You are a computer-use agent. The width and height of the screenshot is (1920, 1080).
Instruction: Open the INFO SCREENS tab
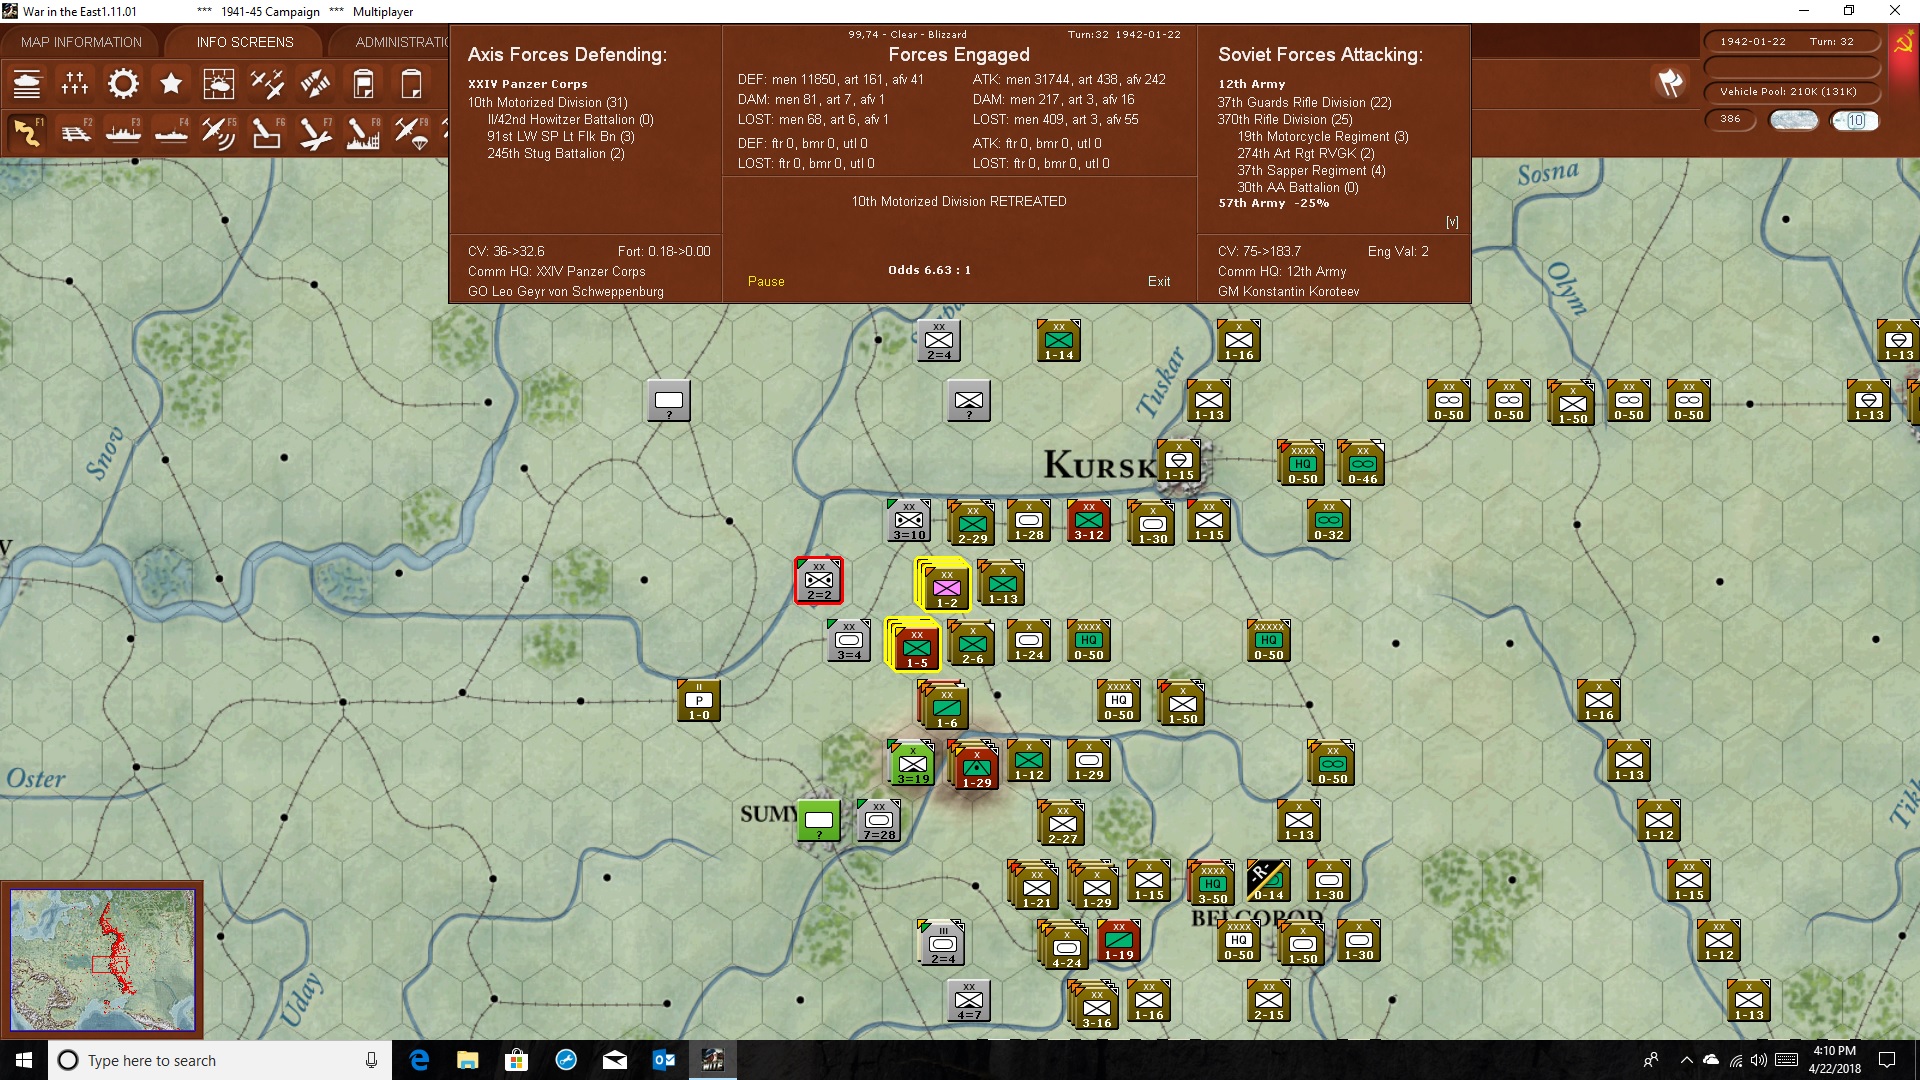coord(245,42)
